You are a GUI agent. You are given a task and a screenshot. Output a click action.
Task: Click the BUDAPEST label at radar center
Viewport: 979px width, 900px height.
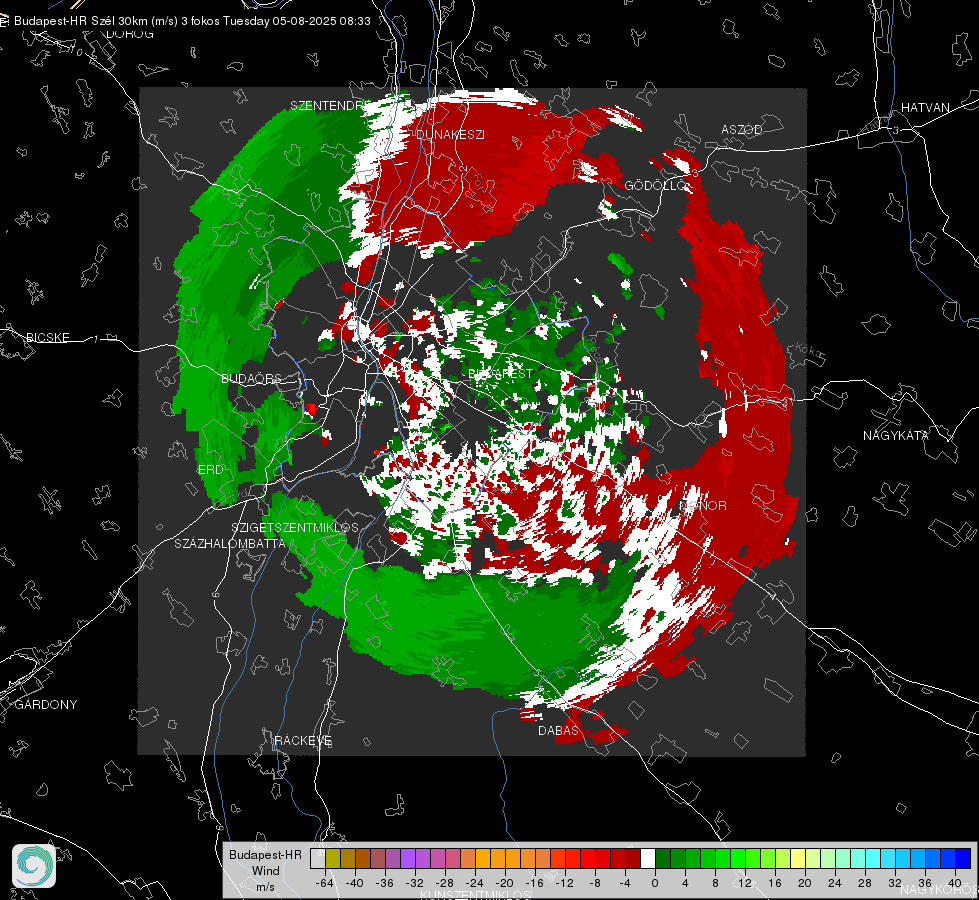tap(501, 373)
